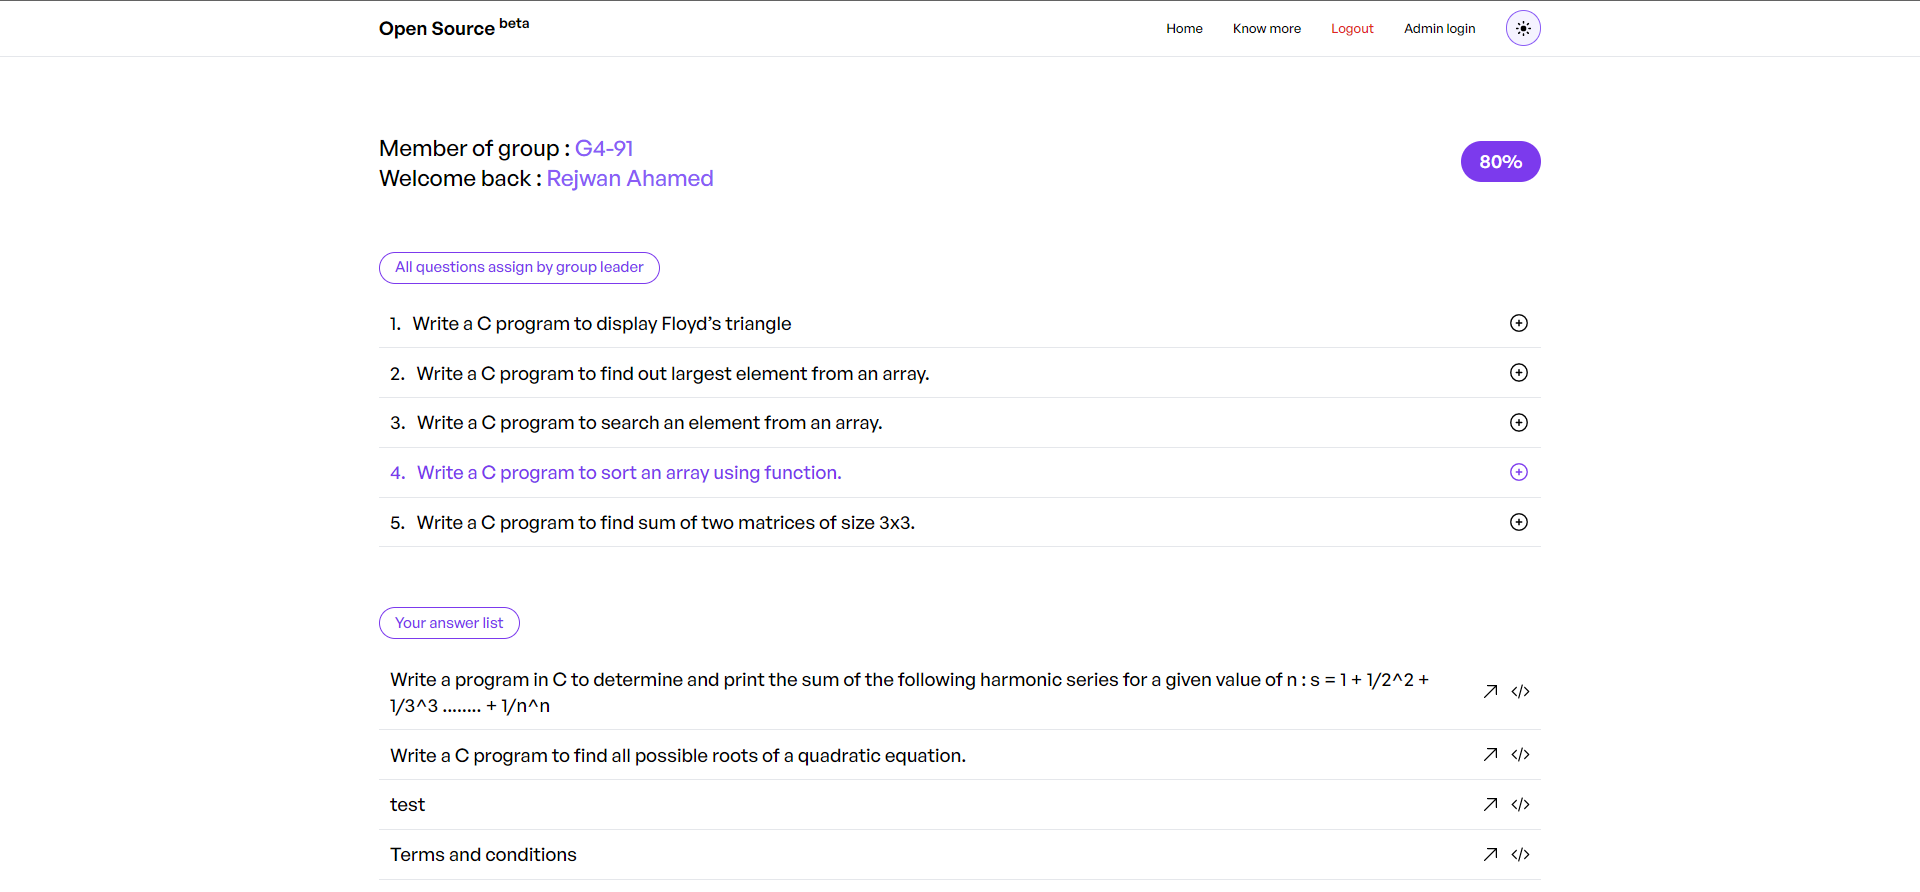Viewport: 1920px width, 892px height.
Task: Open Terms and conditions arrow icon
Action: pyautogui.click(x=1490, y=854)
